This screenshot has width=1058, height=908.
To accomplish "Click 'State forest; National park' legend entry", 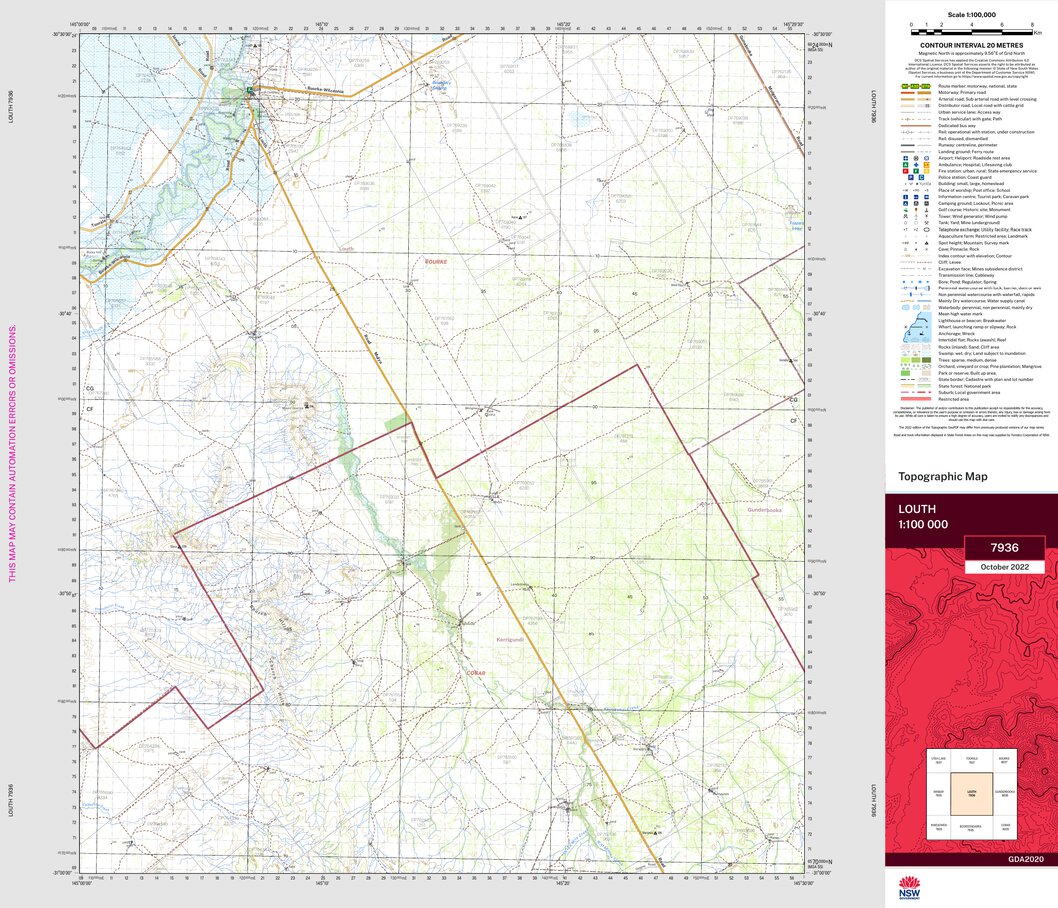I will pyautogui.click(x=964, y=386).
